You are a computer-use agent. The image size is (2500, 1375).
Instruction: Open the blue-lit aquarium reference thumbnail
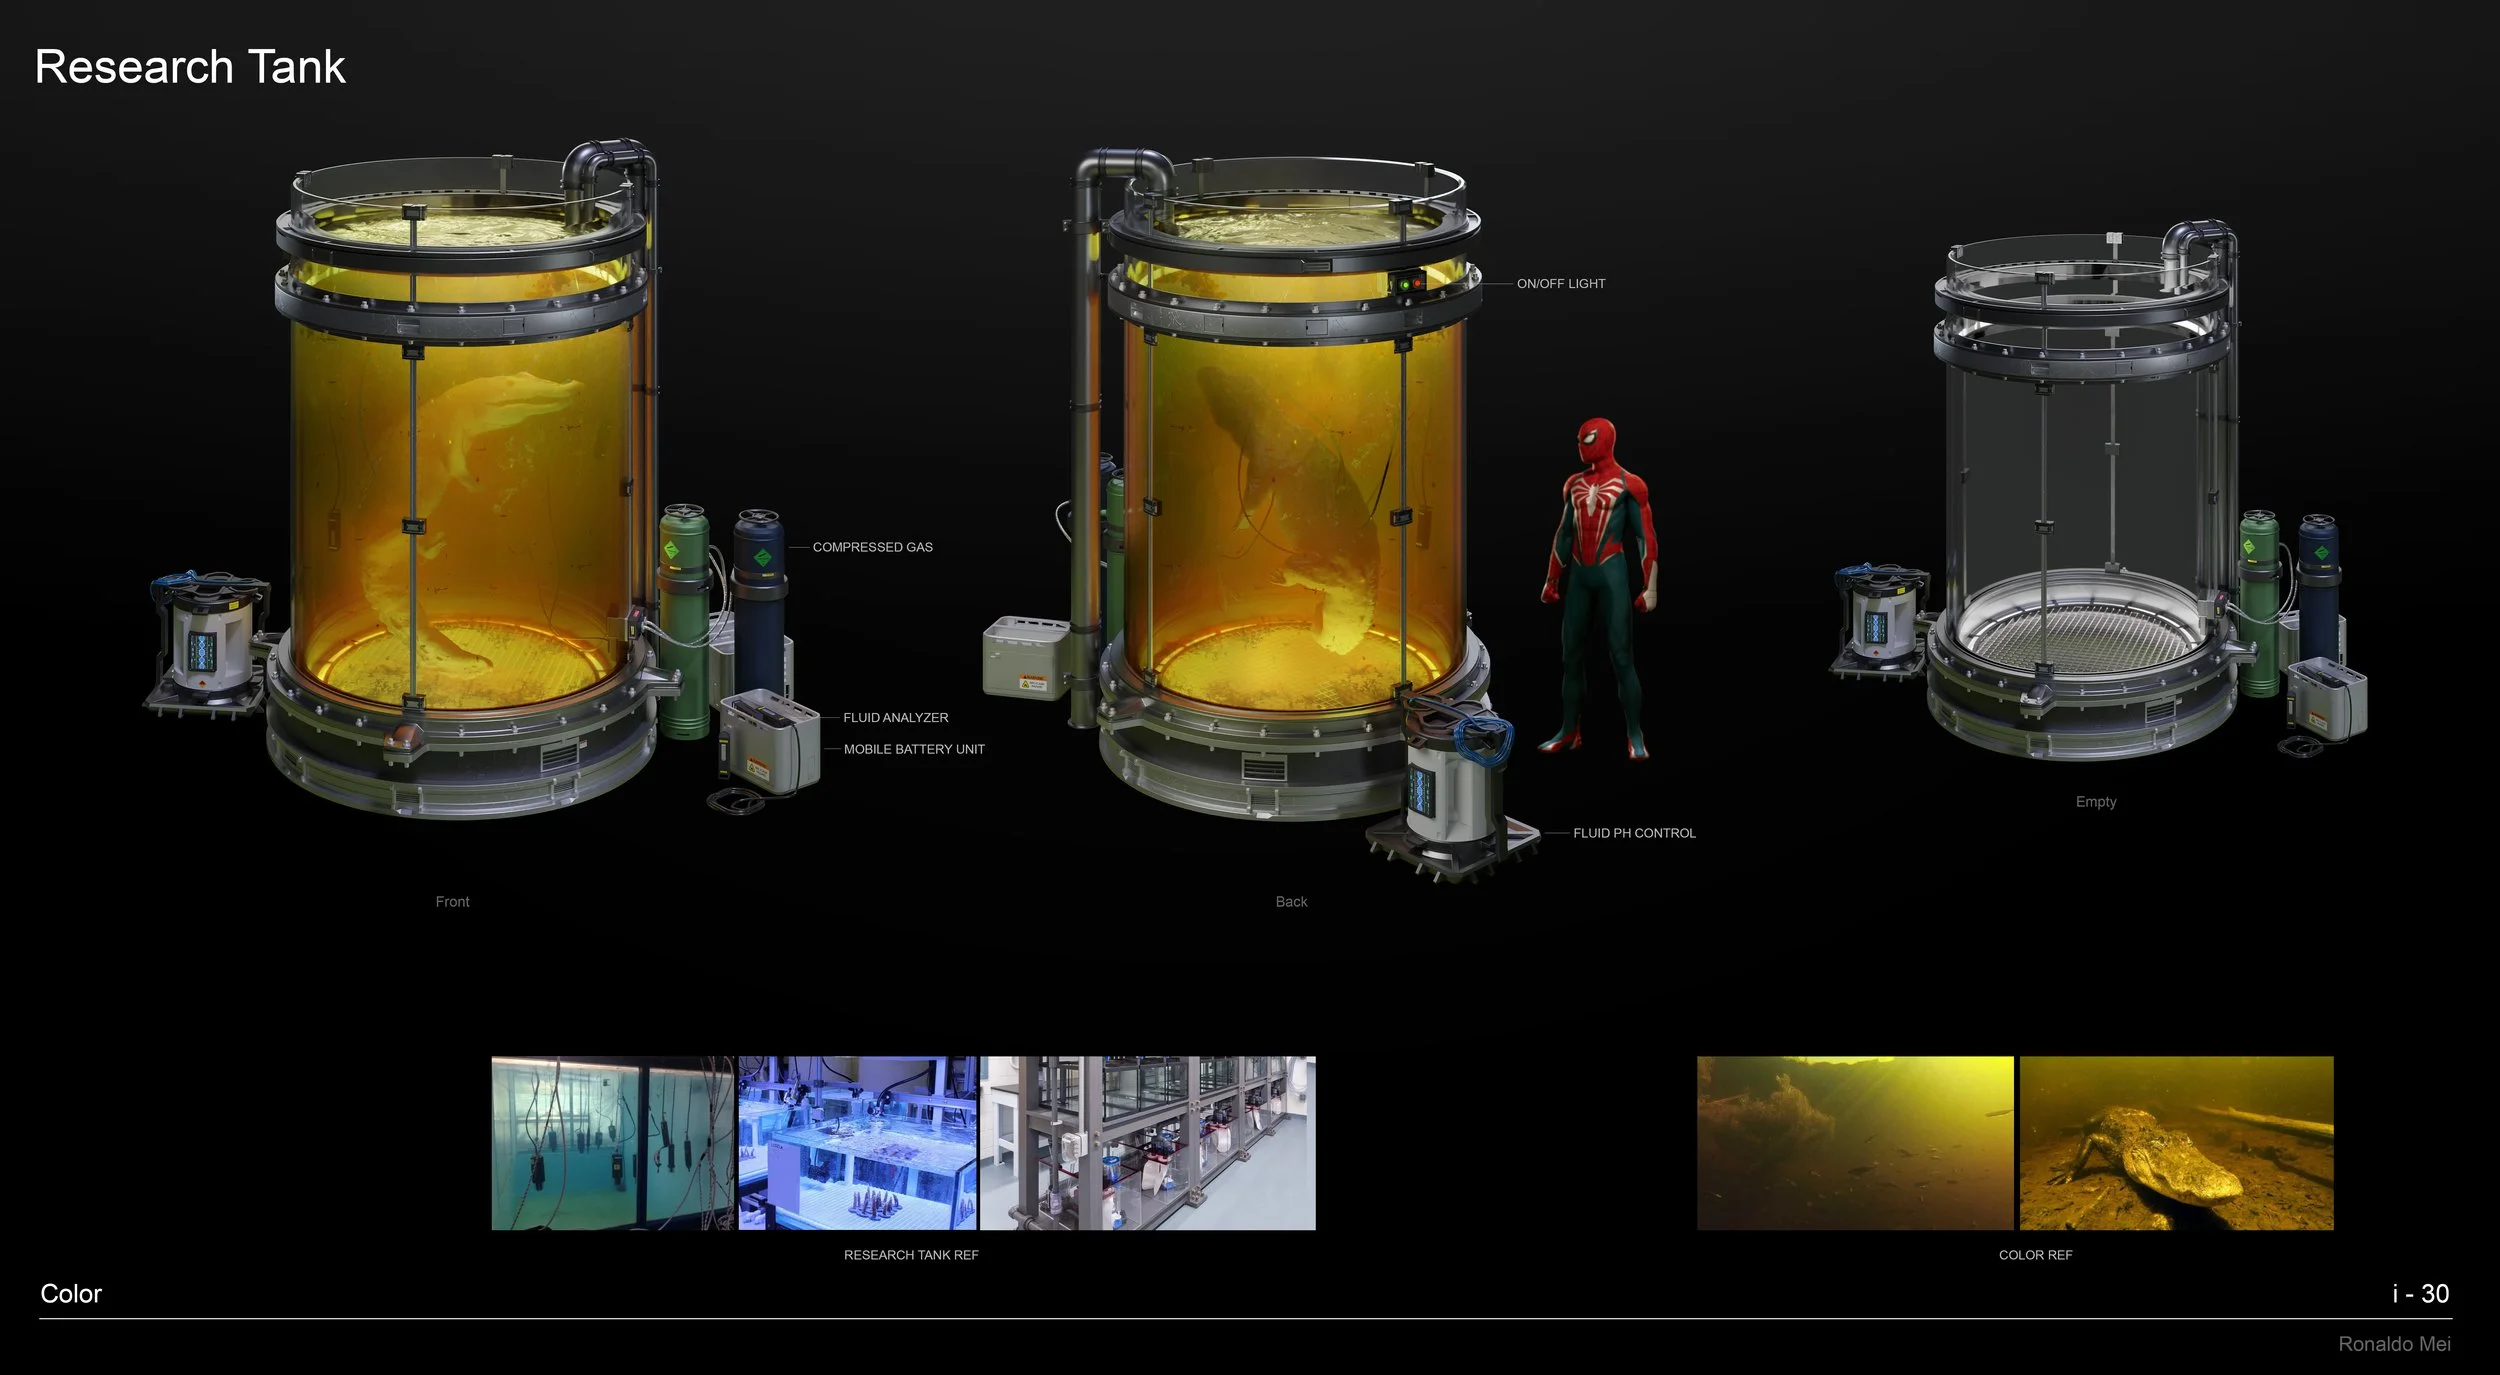pyautogui.click(x=857, y=1143)
